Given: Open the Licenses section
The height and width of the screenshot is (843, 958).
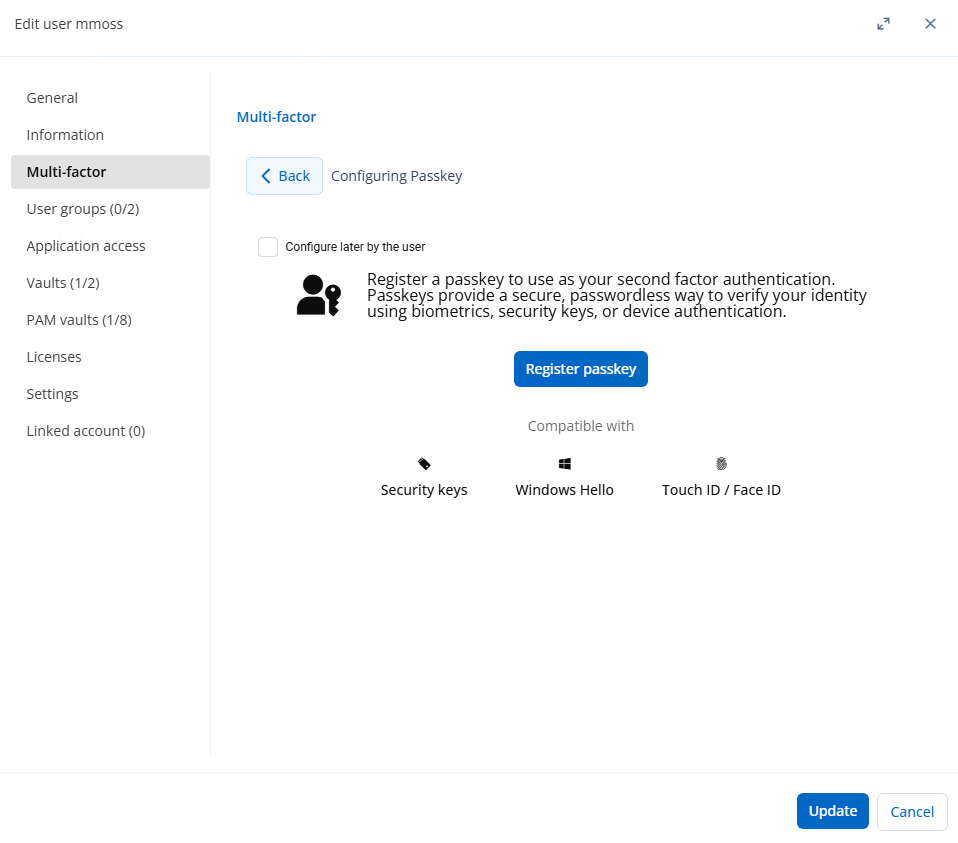Looking at the screenshot, I should coord(54,357).
